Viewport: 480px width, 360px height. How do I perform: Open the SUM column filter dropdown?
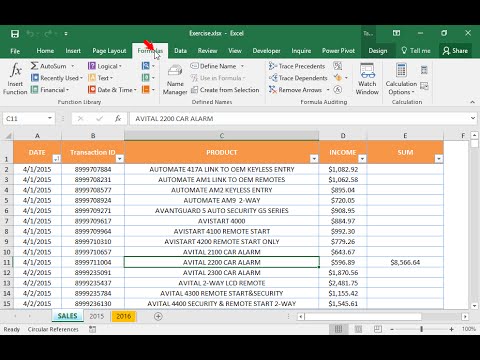tap(439, 159)
